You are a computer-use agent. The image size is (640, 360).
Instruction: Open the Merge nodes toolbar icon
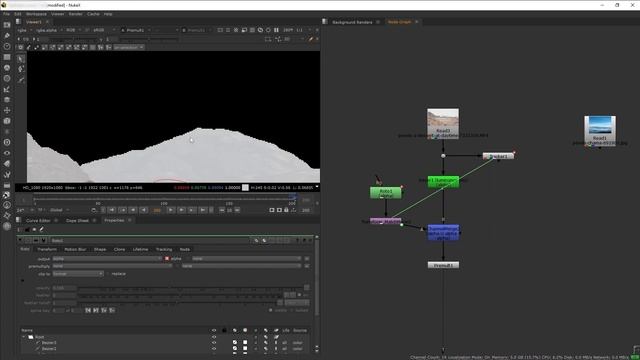pyautogui.click(x=7, y=100)
